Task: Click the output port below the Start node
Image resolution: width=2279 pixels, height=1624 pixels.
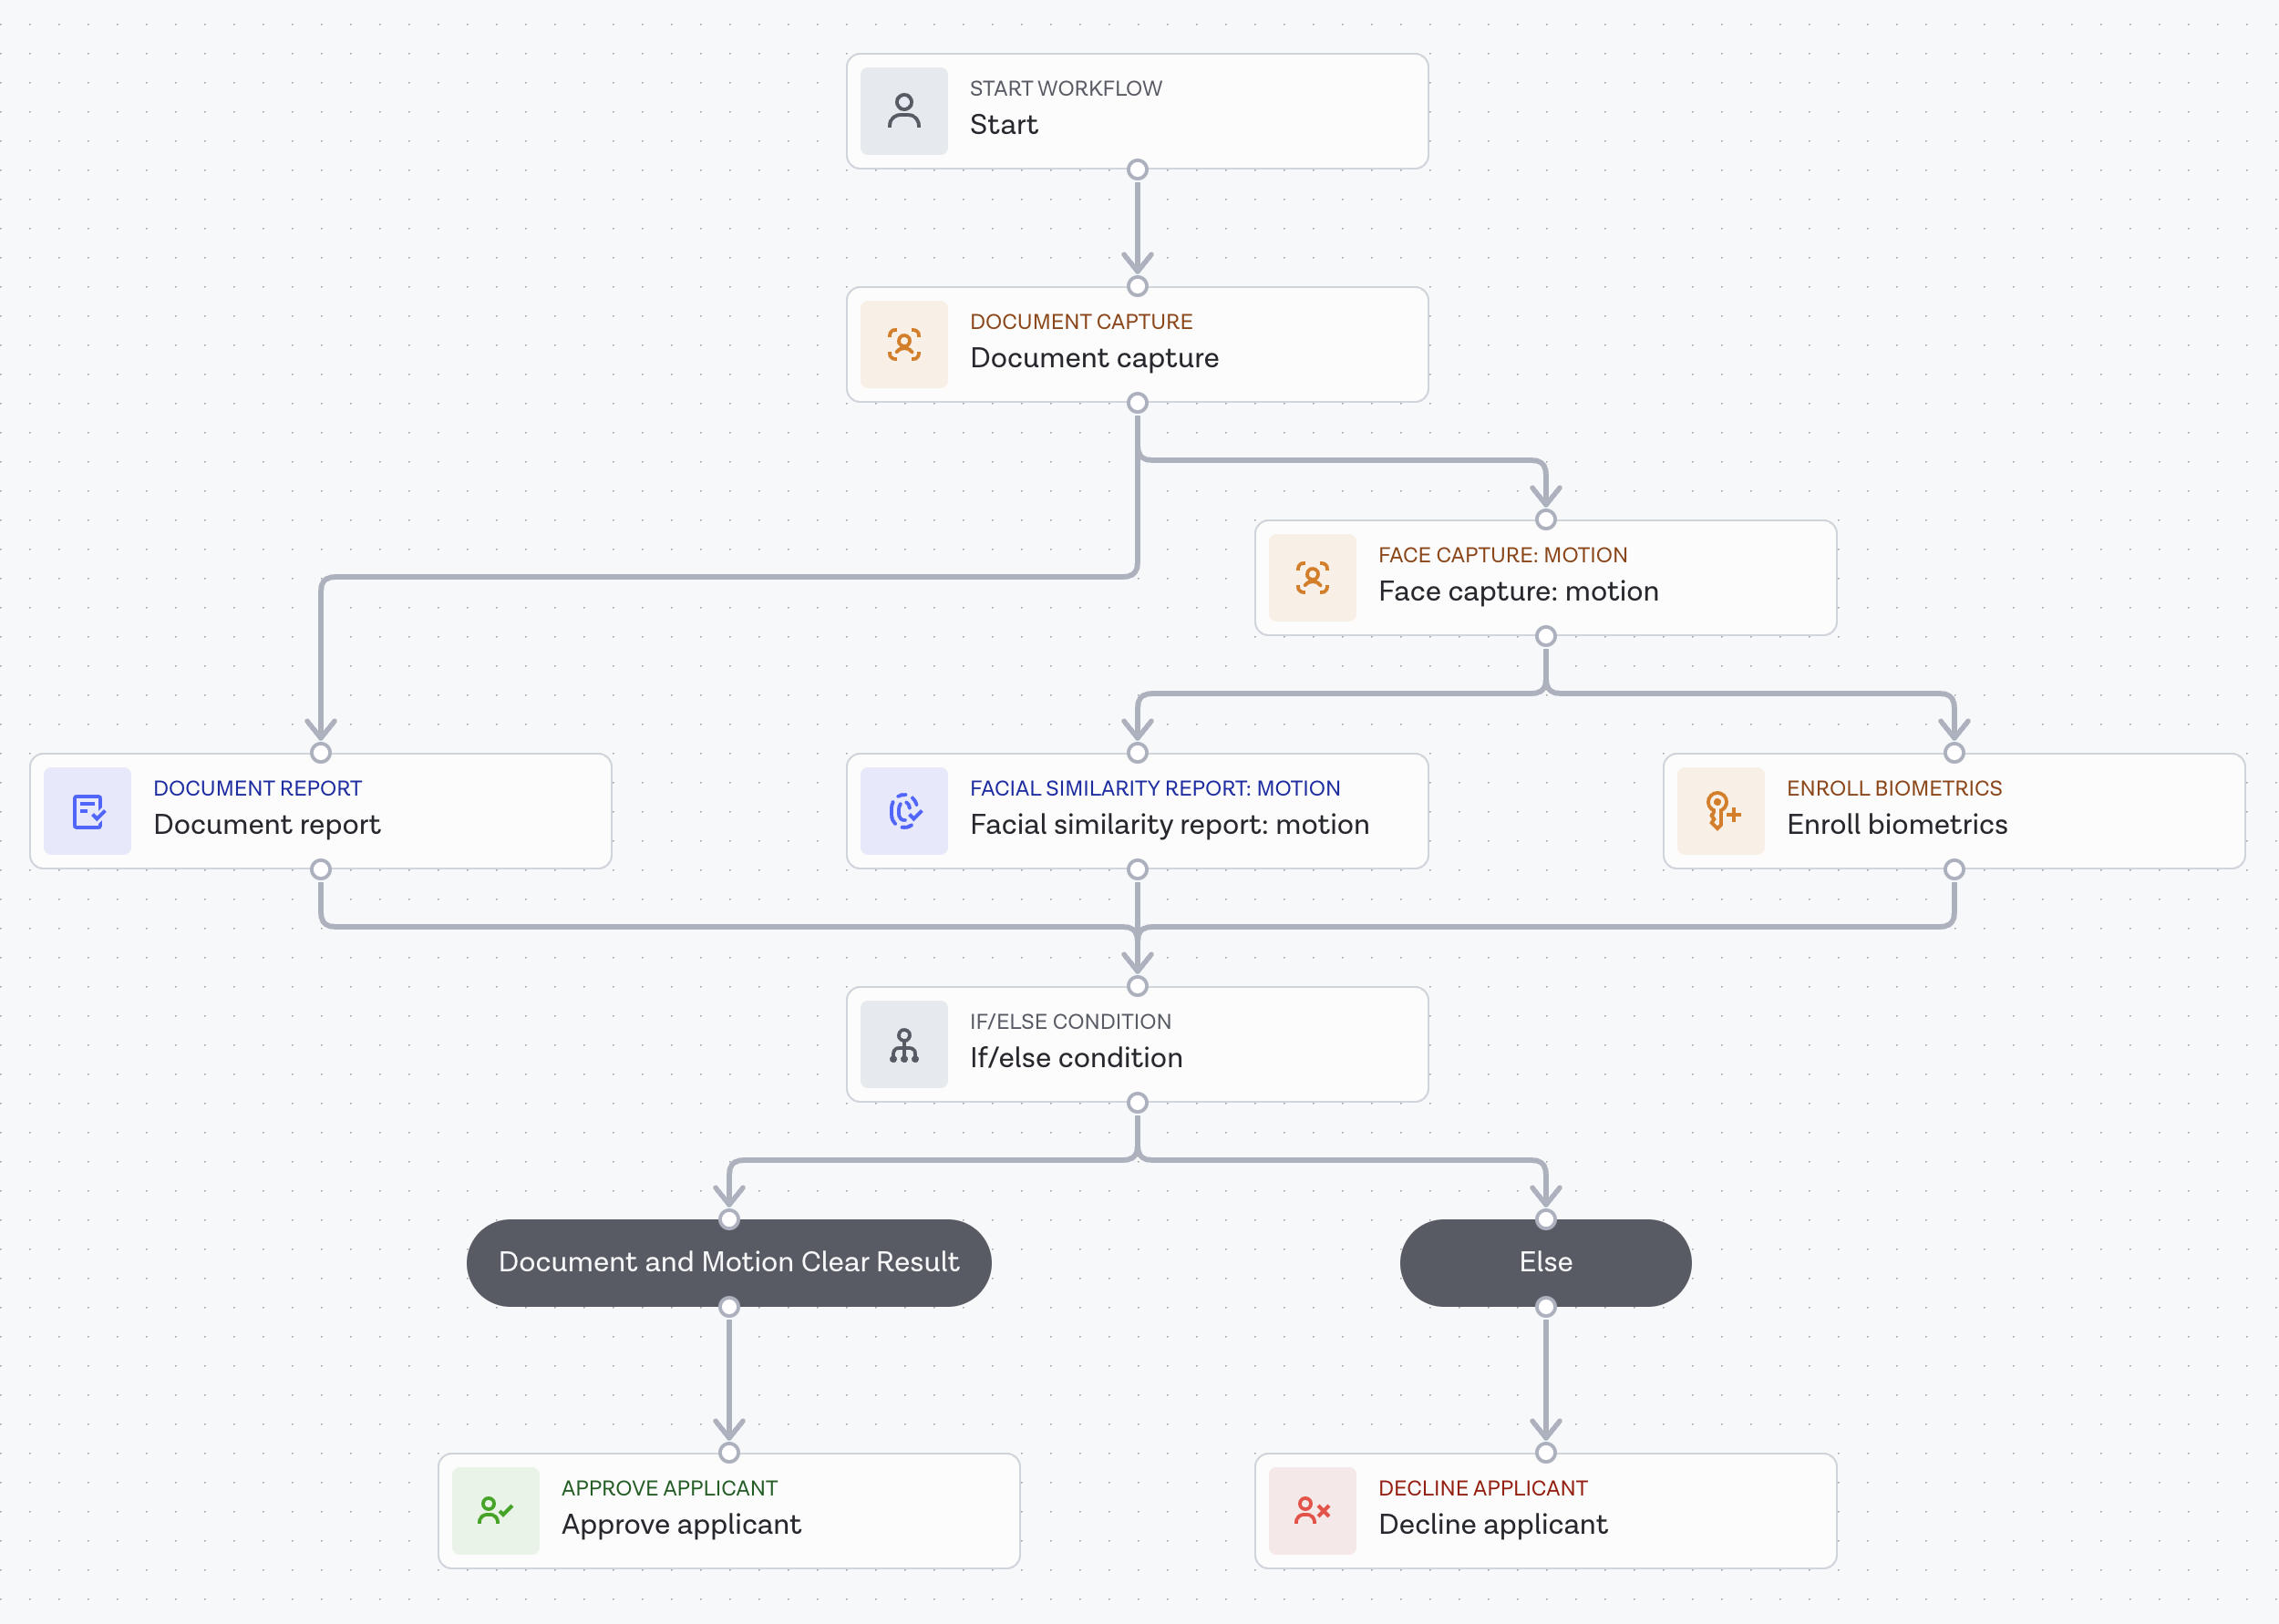Action: 1137,170
